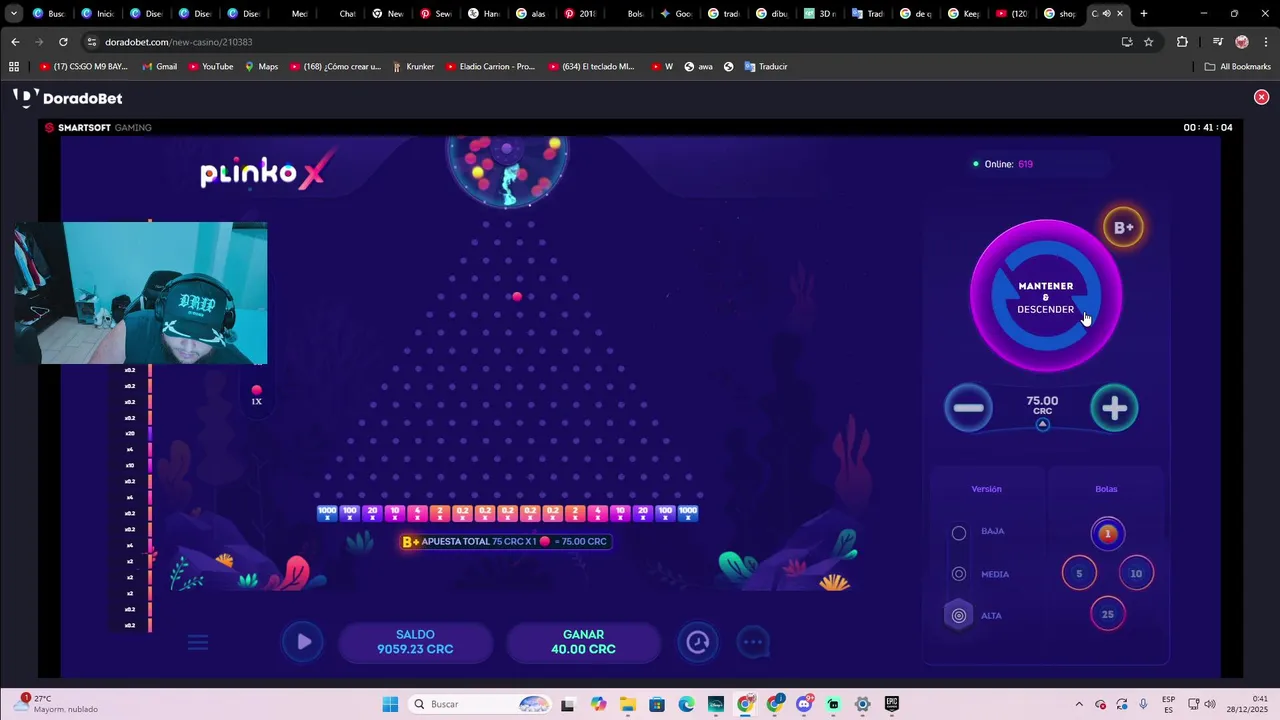Switch to the shop browser tab

coord(1059,14)
